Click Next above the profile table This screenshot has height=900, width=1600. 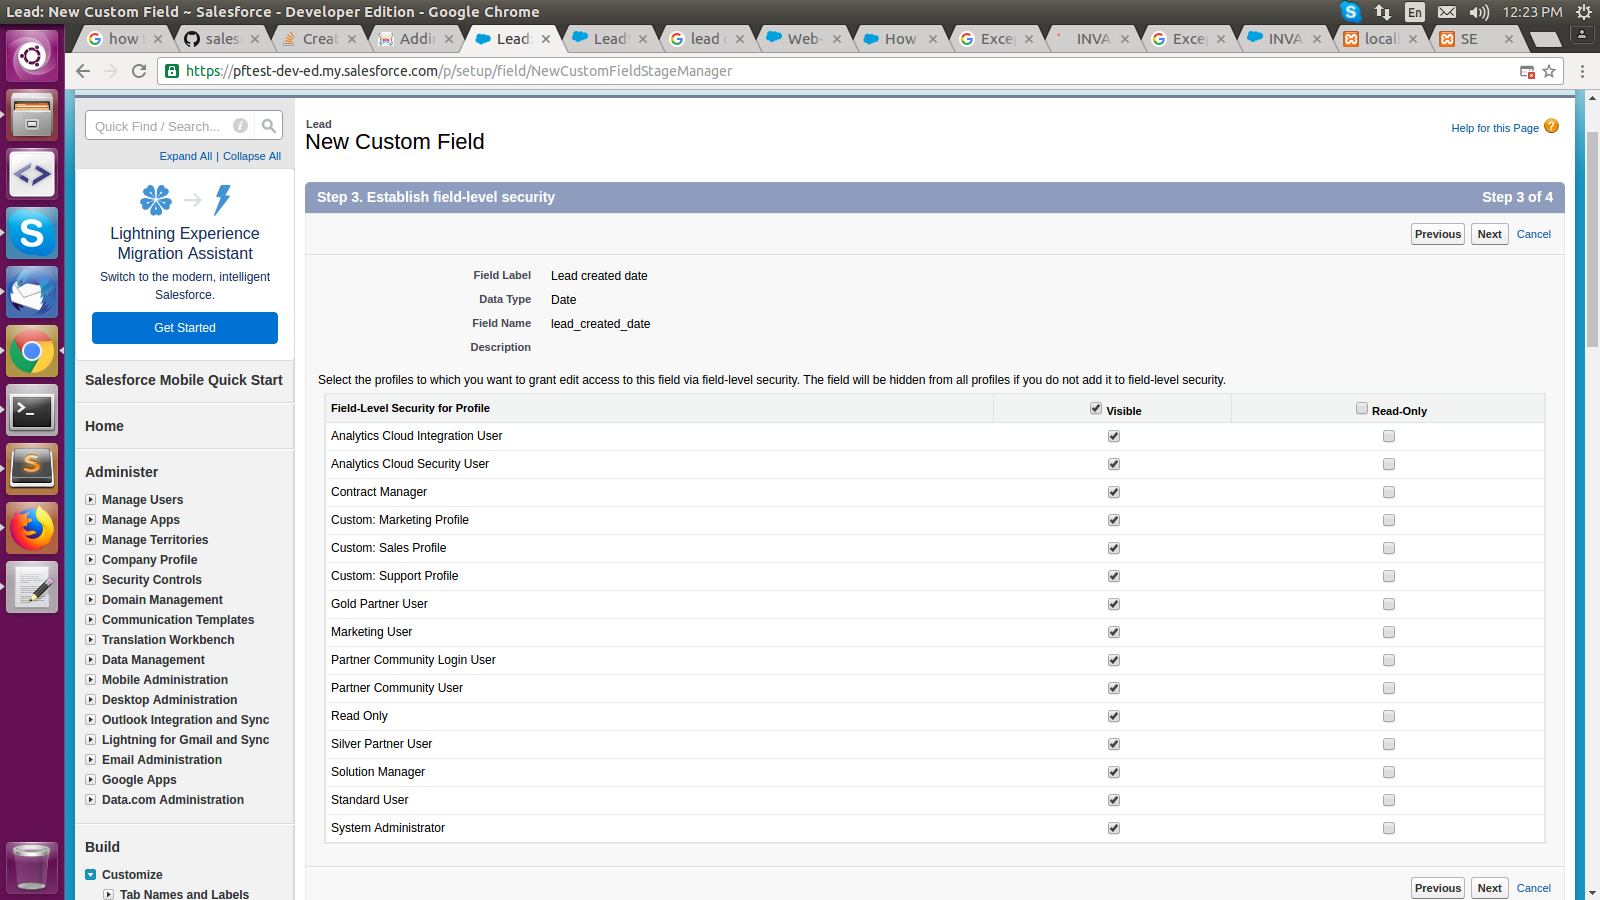click(1490, 234)
